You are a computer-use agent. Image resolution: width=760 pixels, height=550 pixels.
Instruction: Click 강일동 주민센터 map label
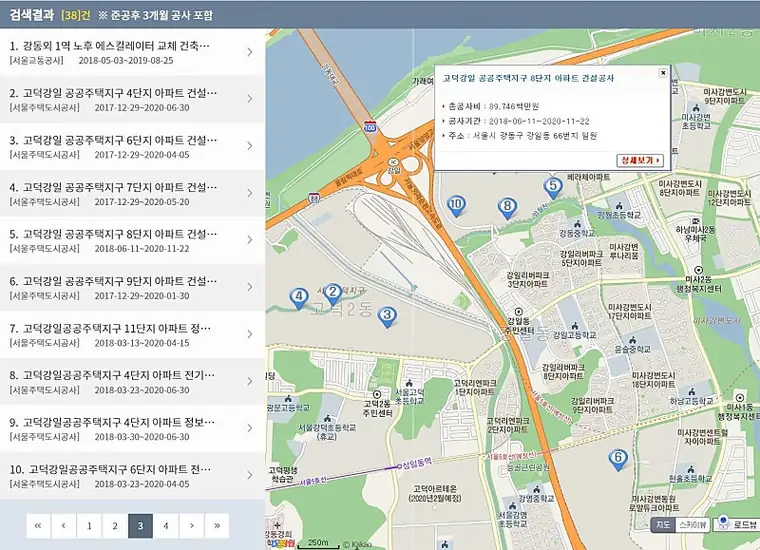[x=519, y=326]
